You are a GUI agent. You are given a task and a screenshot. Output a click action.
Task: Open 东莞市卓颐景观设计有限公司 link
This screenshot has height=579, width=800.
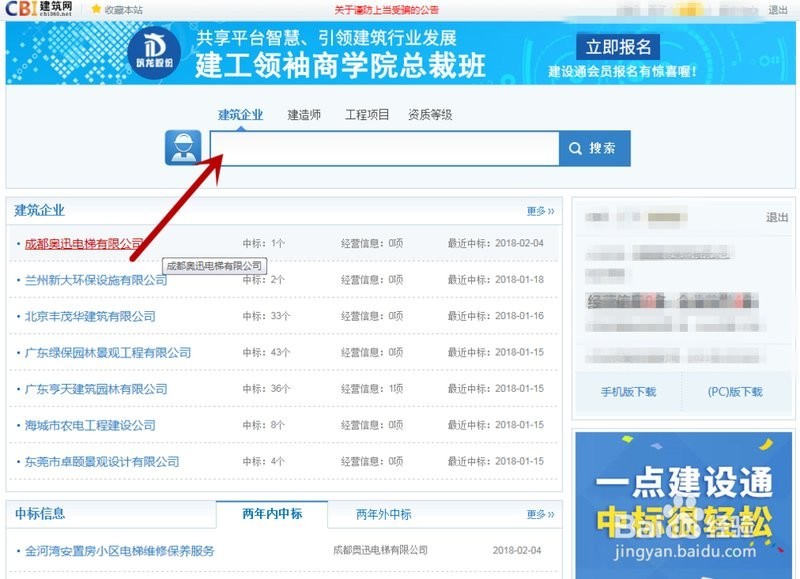click(x=102, y=462)
